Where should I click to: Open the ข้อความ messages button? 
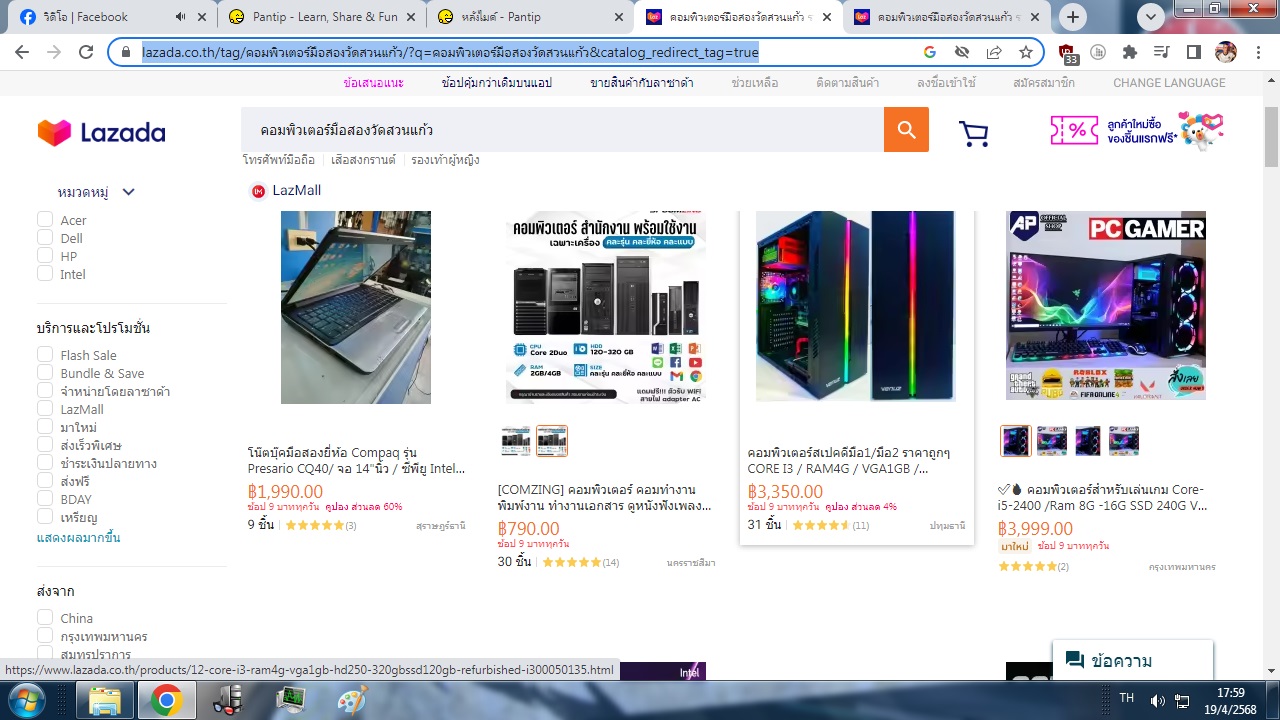point(1132,660)
